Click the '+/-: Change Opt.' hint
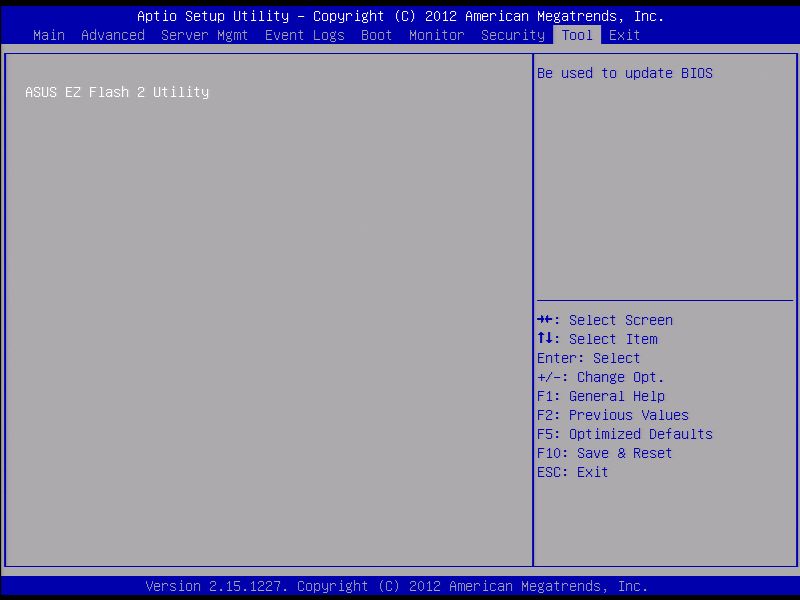 [601, 378]
